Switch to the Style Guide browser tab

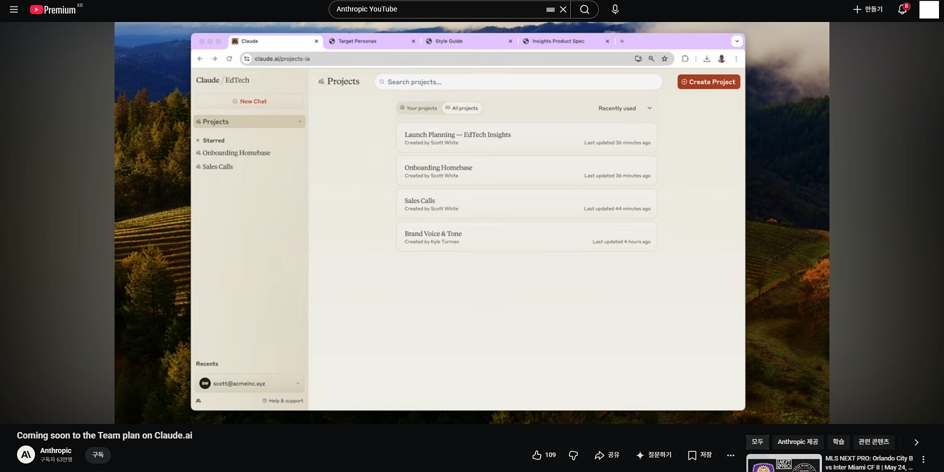467,42
